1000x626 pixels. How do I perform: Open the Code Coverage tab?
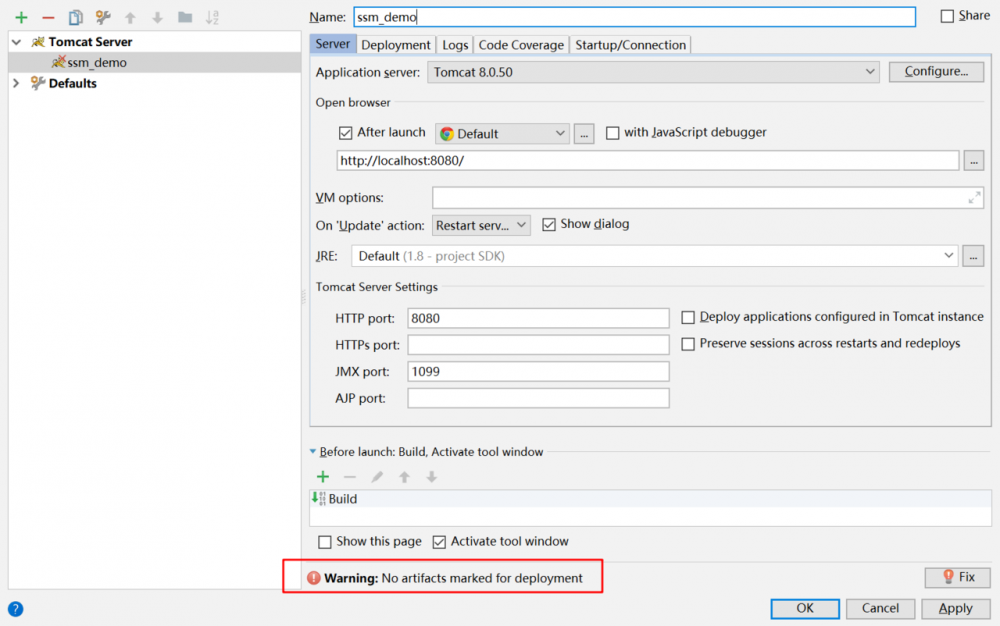coord(521,45)
